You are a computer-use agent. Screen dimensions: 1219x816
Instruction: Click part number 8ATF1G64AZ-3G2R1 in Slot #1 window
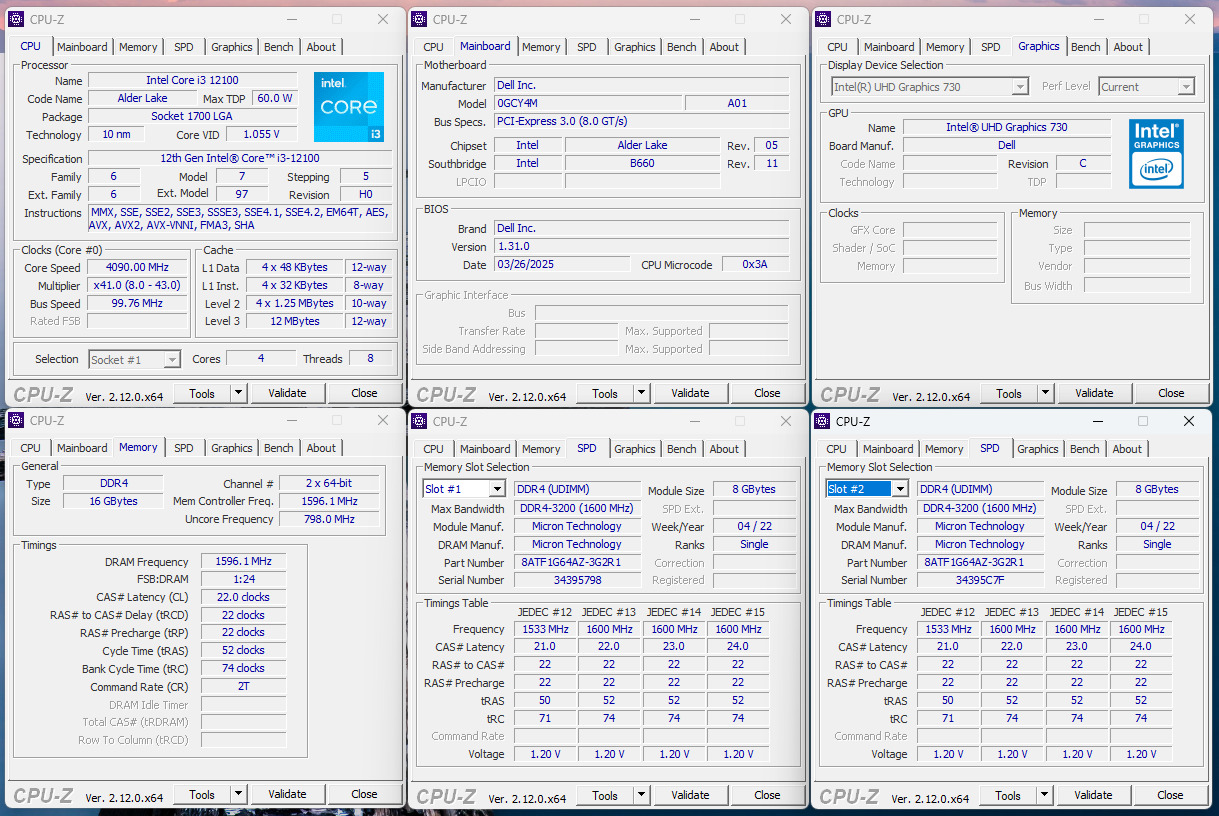(x=577, y=562)
